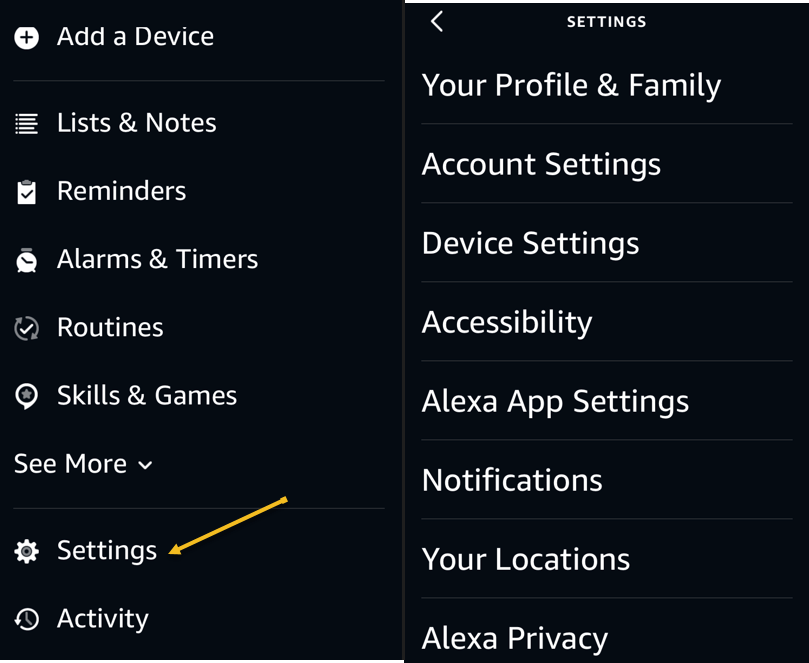This screenshot has height=663, width=809.
Task: Click the Reminders clipboard icon
Action: [x=27, y=192]
